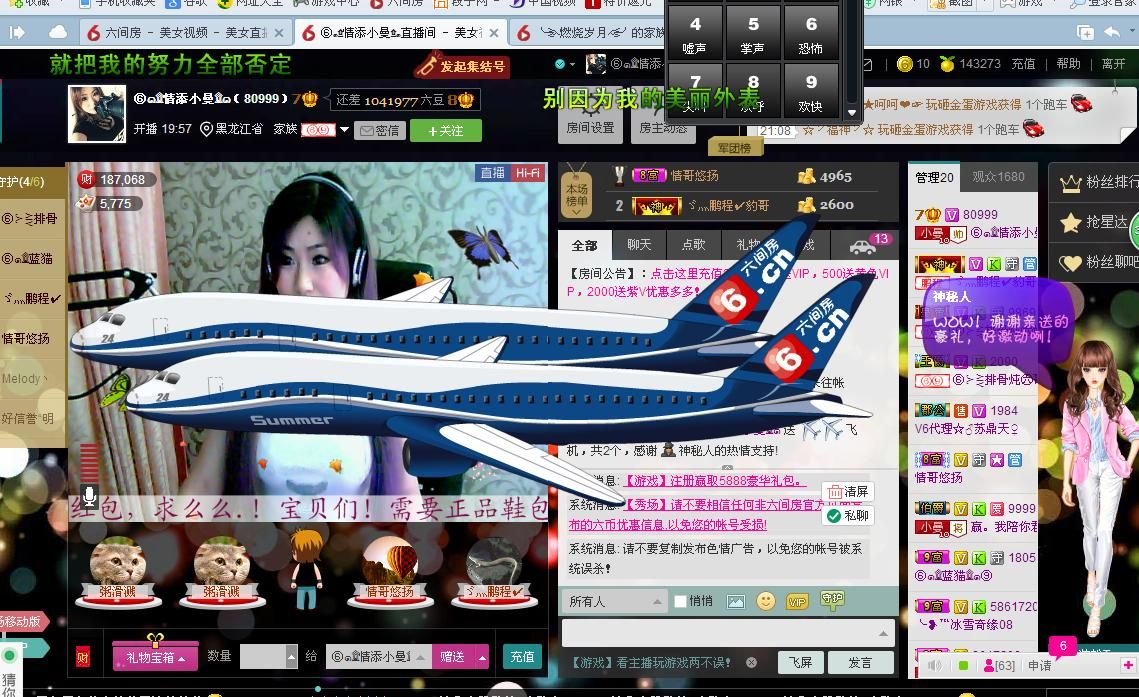Click the 清屏 clear screen trash icon
Image resolution: width=1139 pixels, height=697 pixels.
point(835,492)
